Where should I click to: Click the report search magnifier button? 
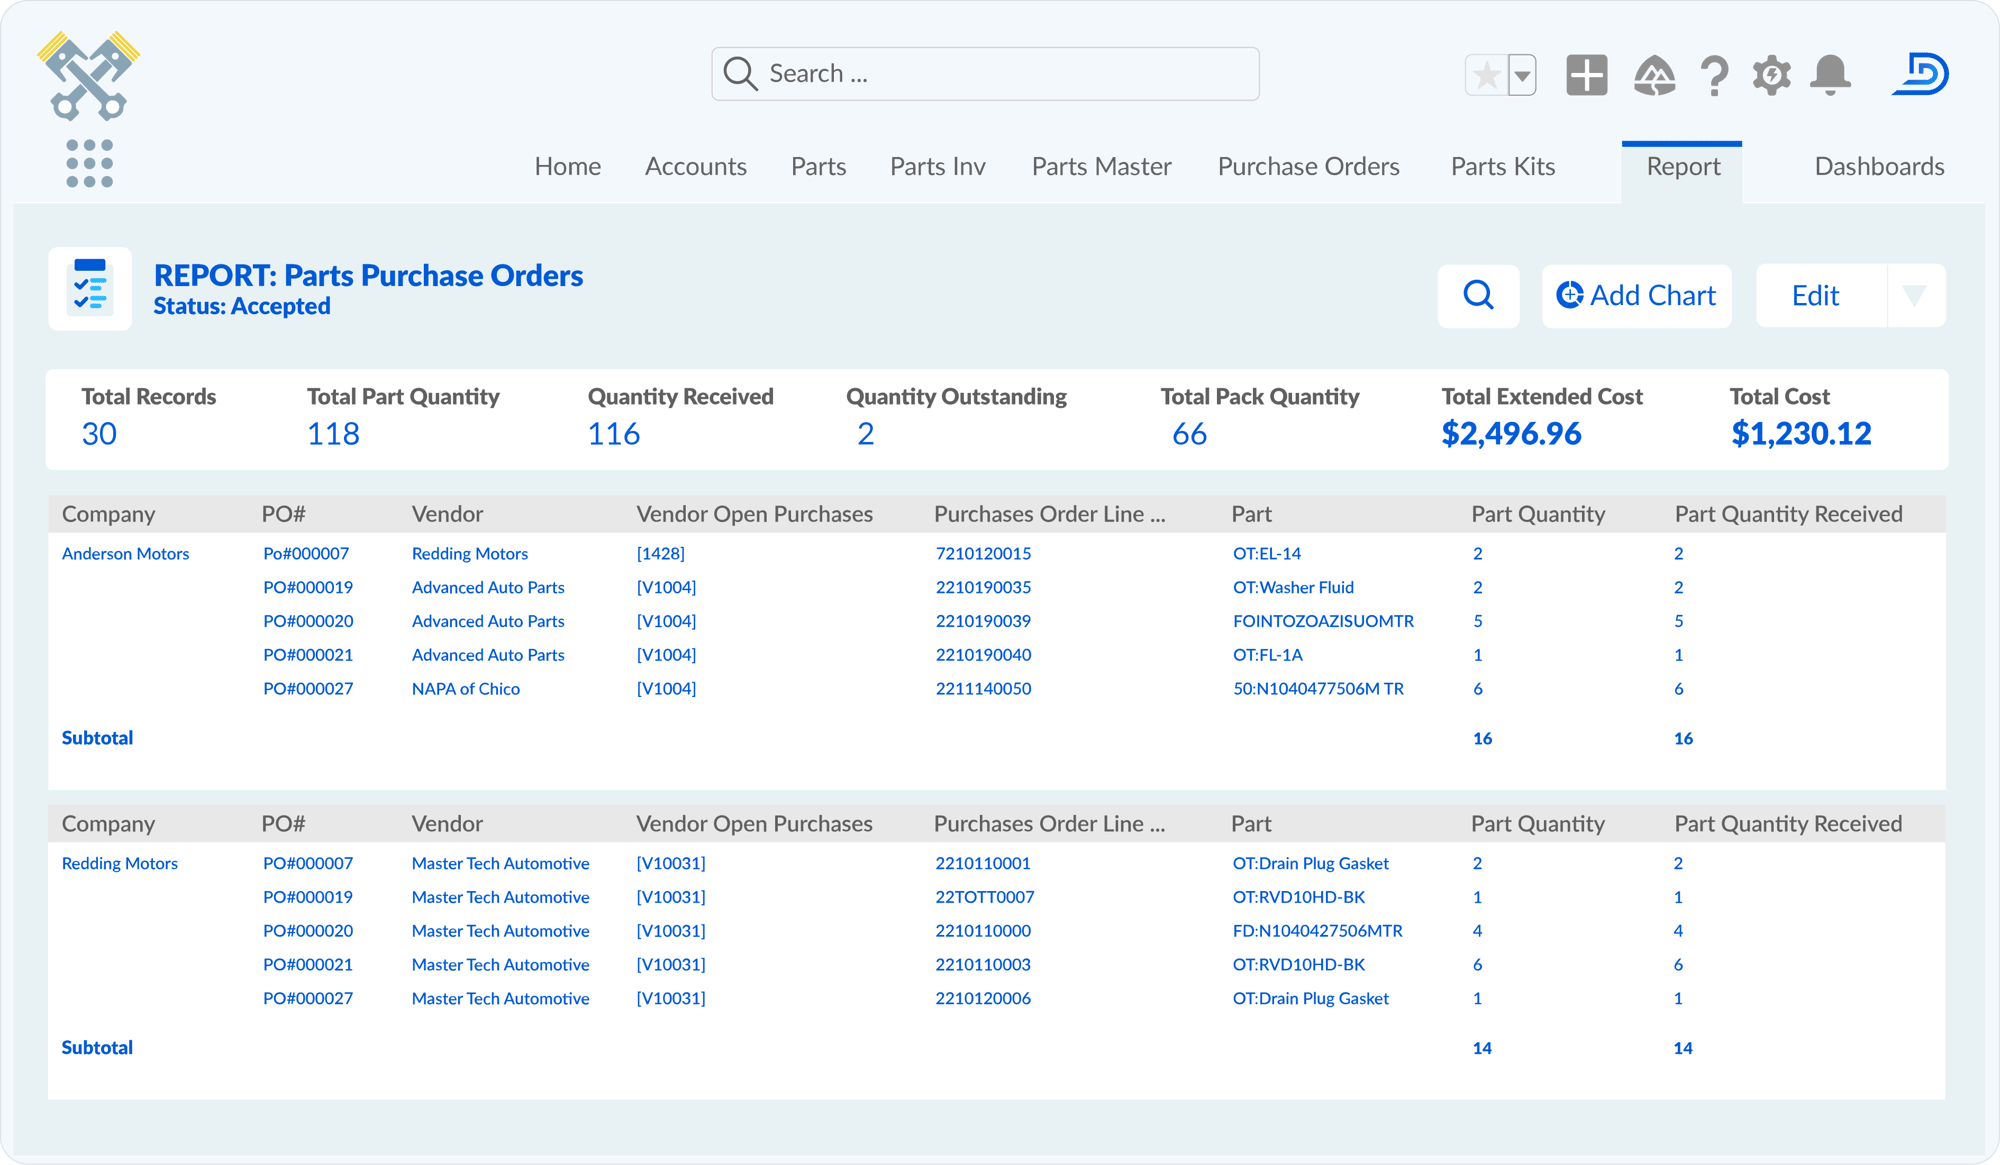(x=1479, y=296)
